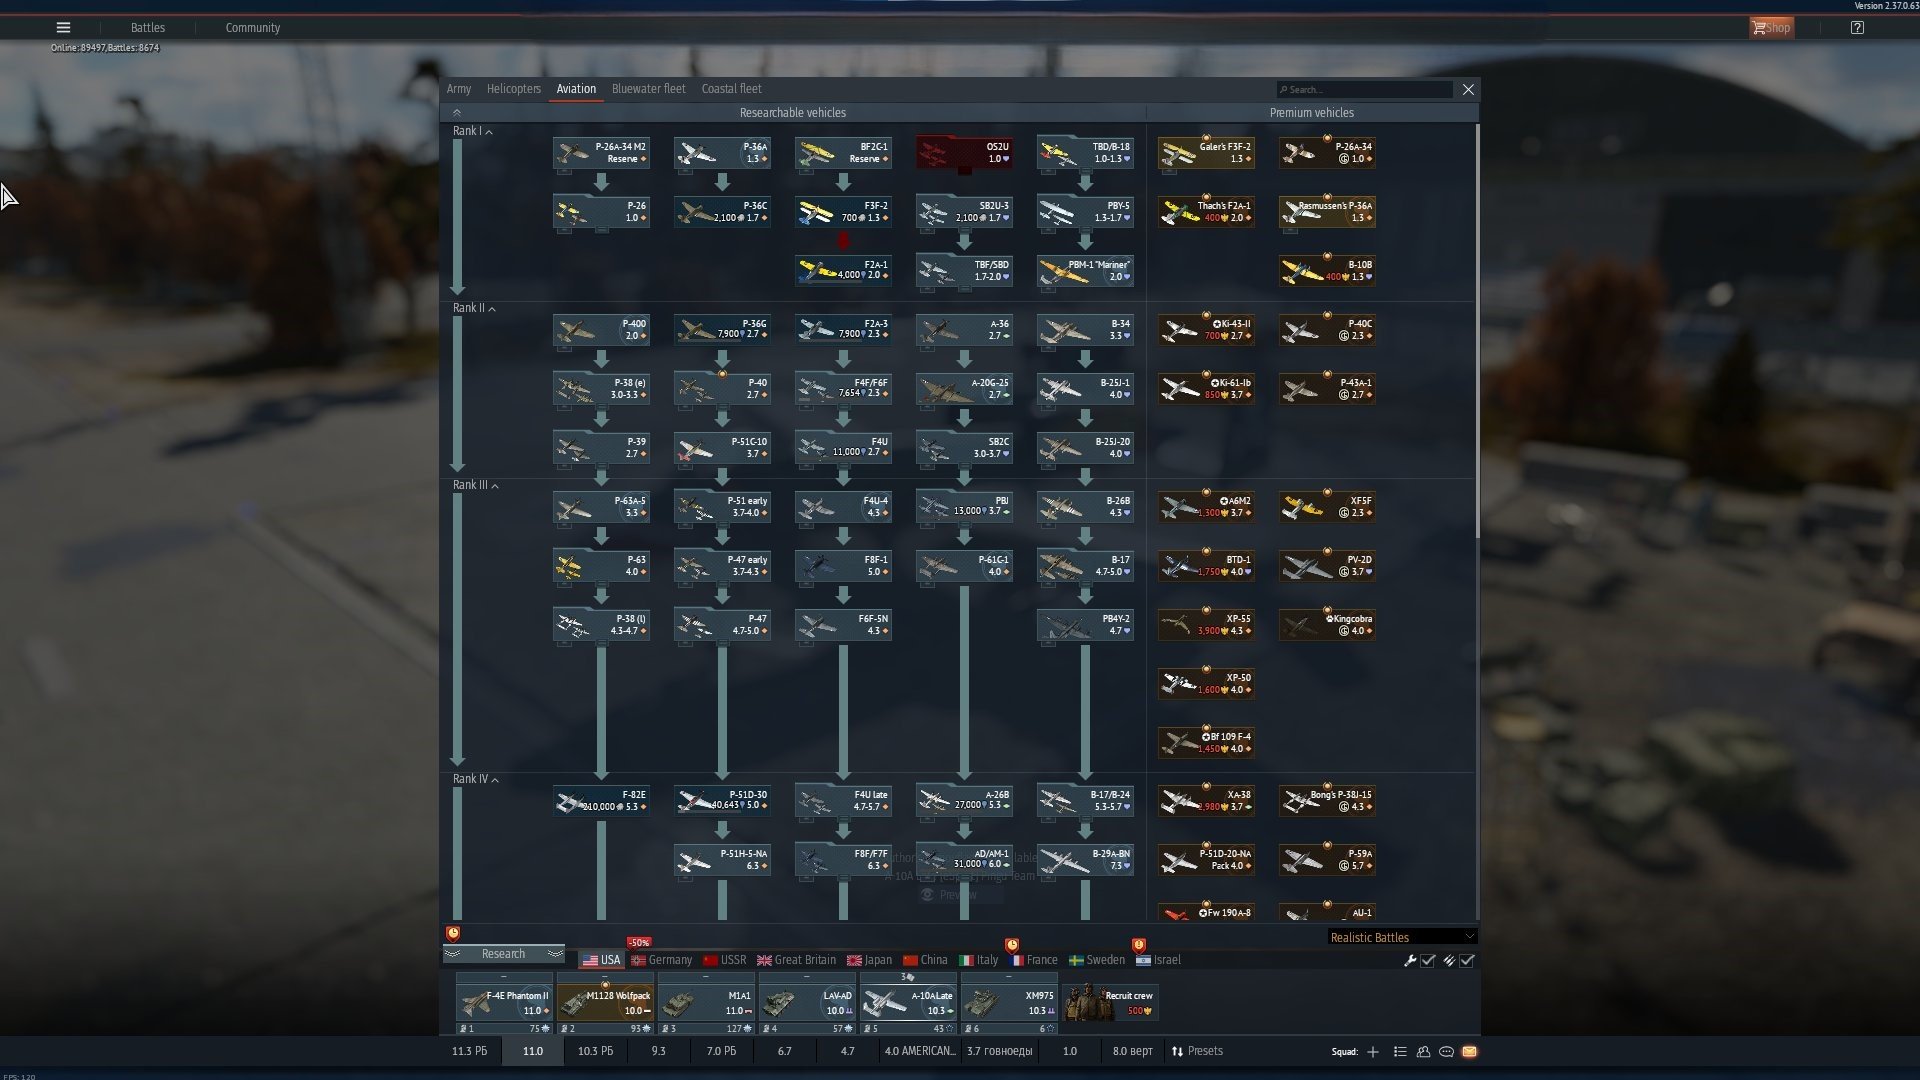Open the Community menu
The width and height of the screenshot is (1920, 1080).
[252, 28]
